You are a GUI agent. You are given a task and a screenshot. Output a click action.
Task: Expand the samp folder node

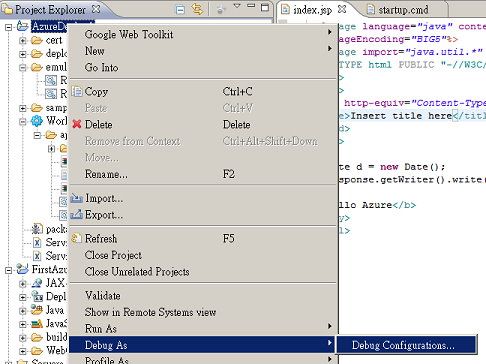[x=23, y=108]
